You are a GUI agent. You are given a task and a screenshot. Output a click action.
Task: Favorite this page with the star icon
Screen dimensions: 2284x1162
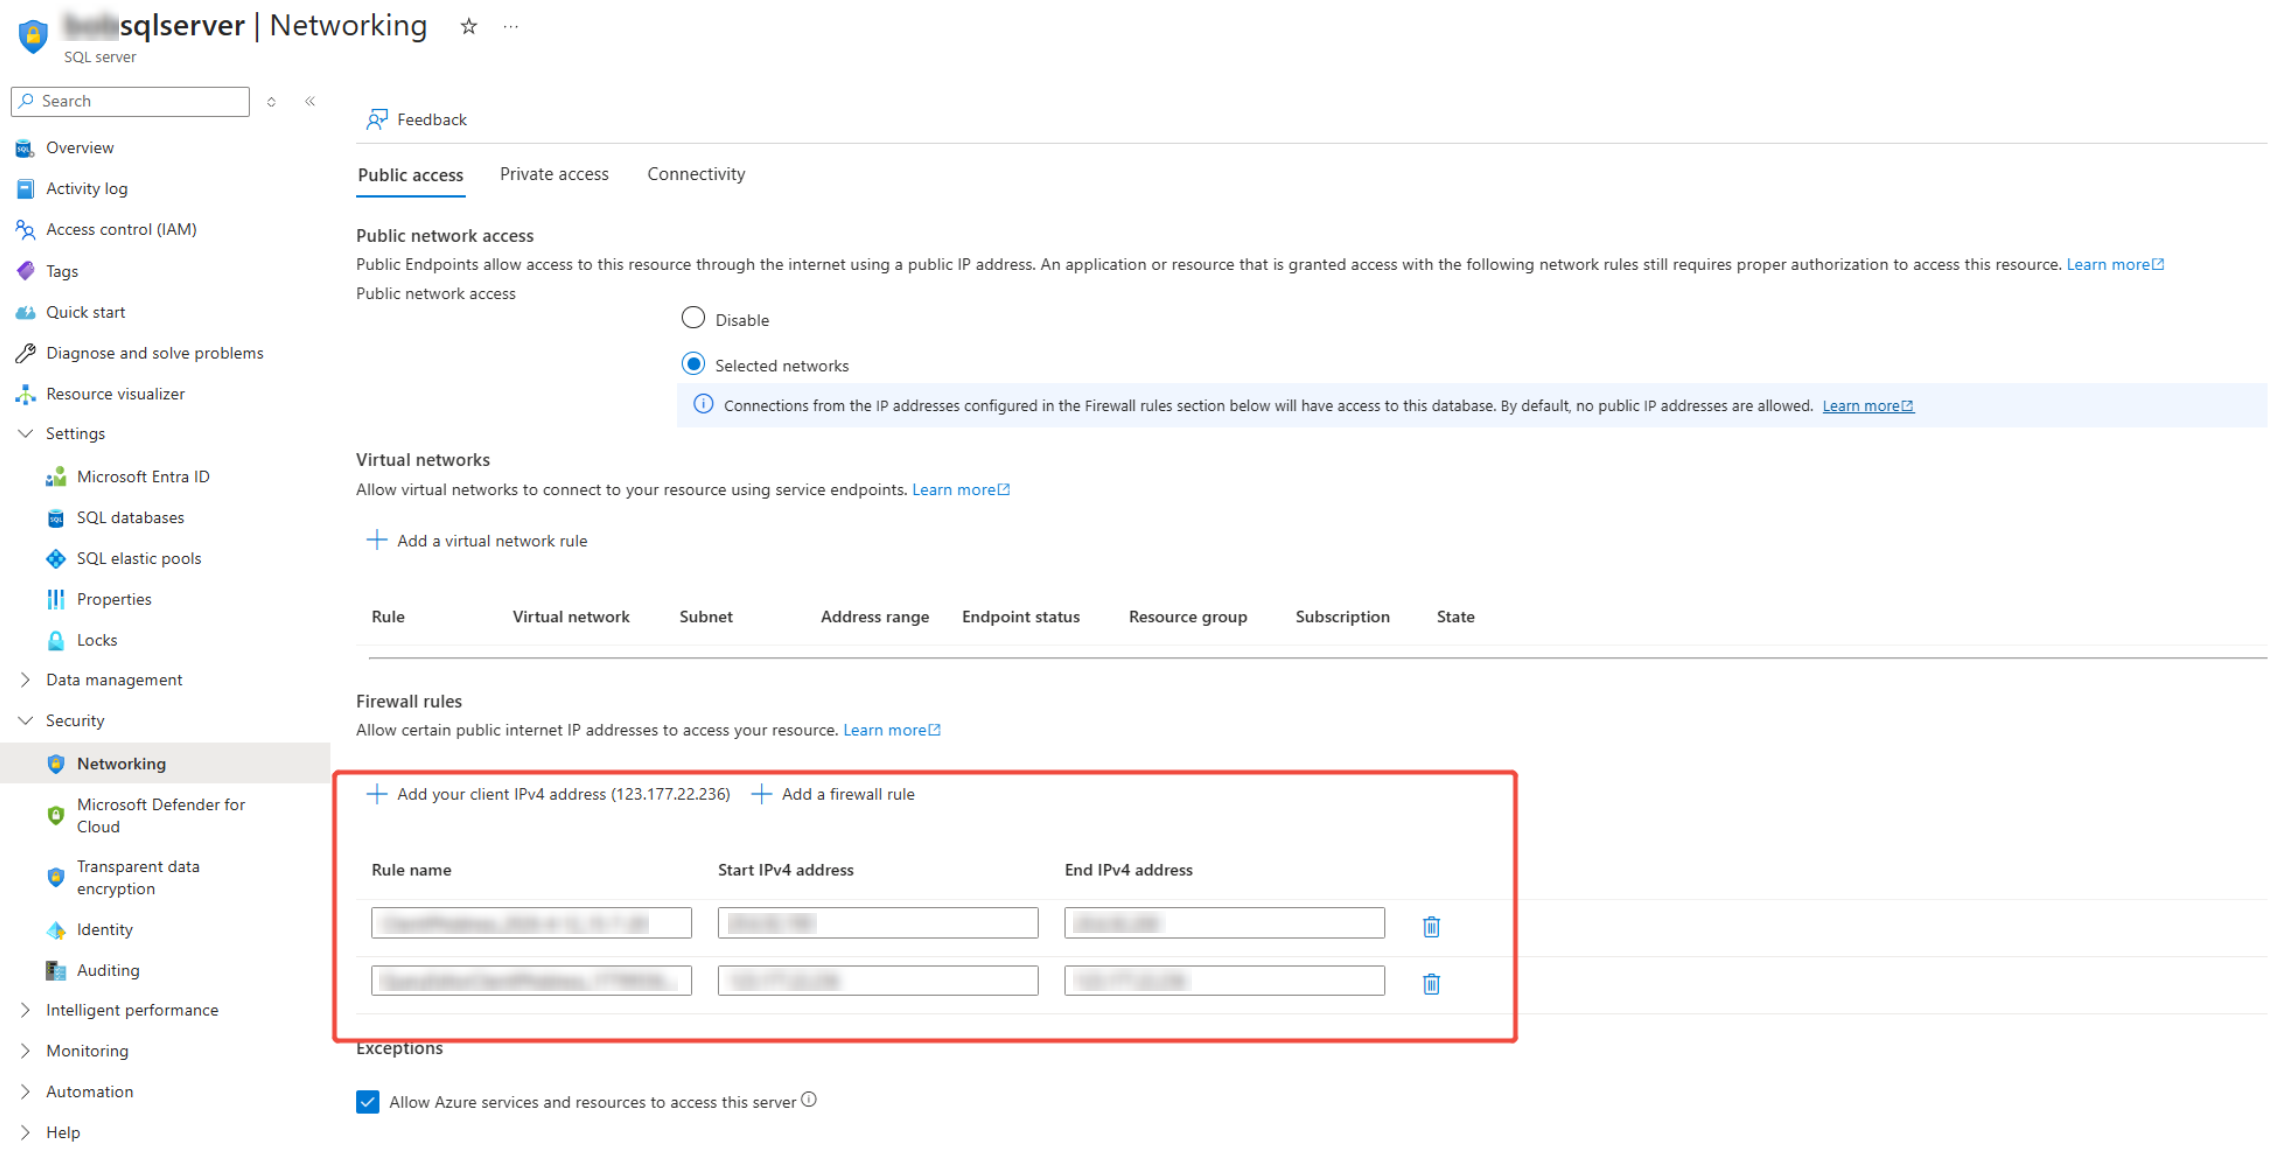point(468,27)
